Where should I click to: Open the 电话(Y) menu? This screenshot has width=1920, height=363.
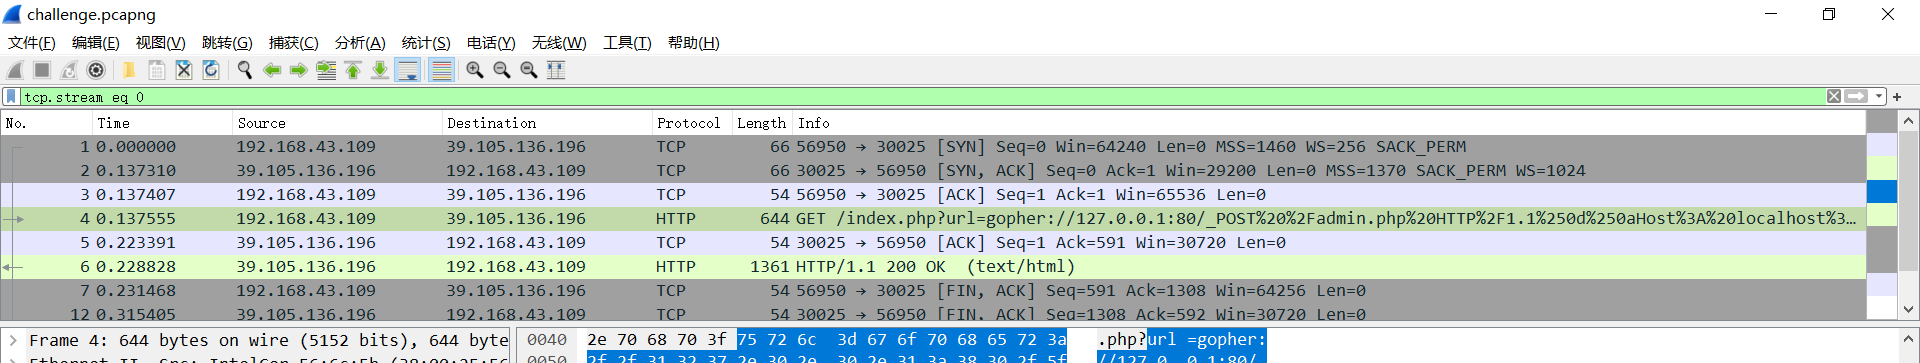tap(491, 43)
